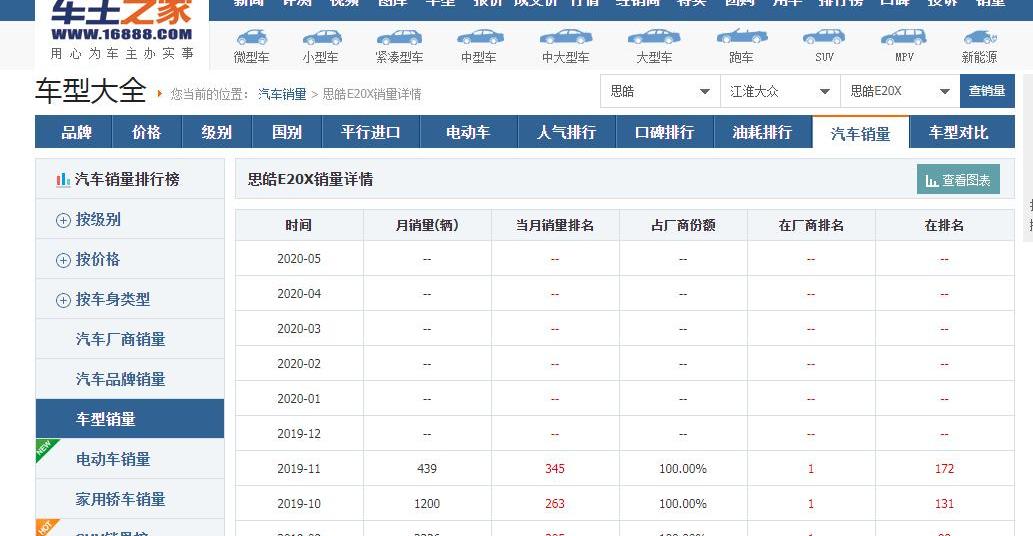1033x536 pixels.
Task: Open 汽车品牌销量 in the sidebar
Action: 121,379
